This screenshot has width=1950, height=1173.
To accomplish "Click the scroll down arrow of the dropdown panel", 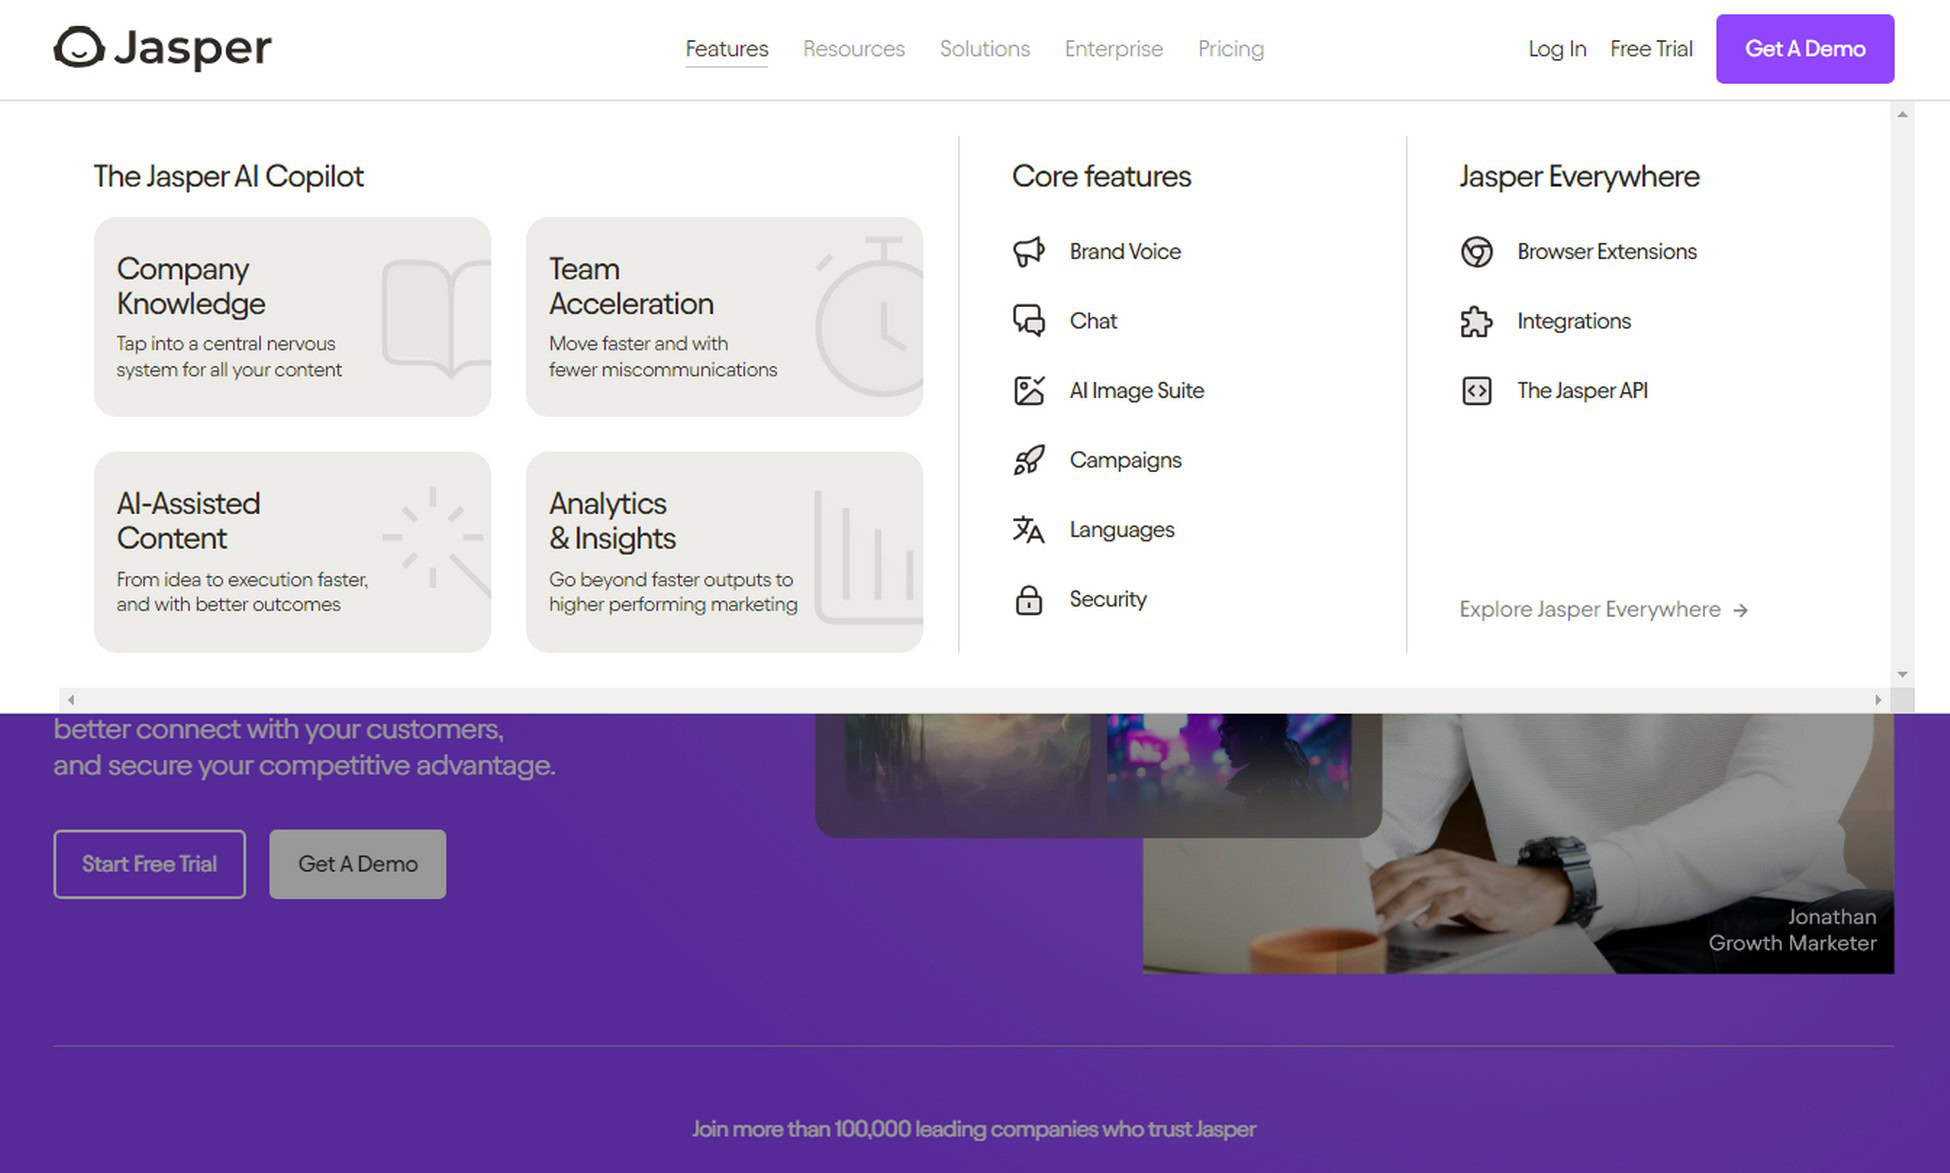I will (x=1902, y=675).
